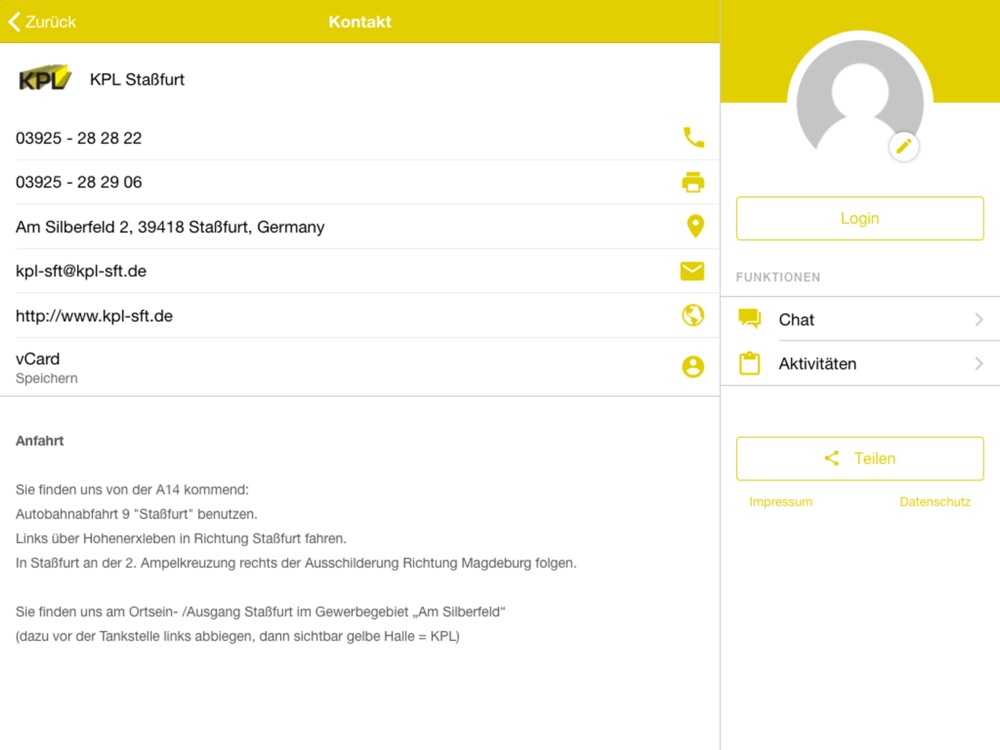The image size is (1000, 750).
Task: Tap the phone call icon
Action: coord(693,137)
